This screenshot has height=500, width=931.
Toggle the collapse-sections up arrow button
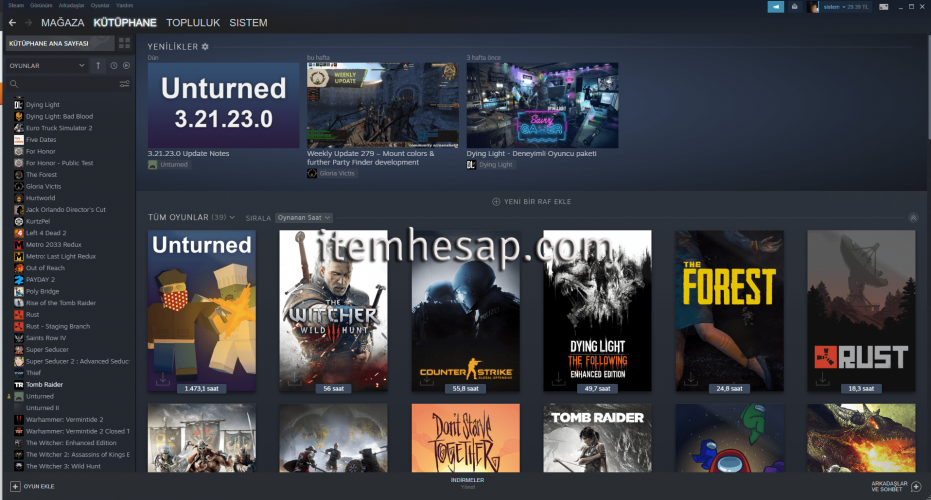point(98,66)
